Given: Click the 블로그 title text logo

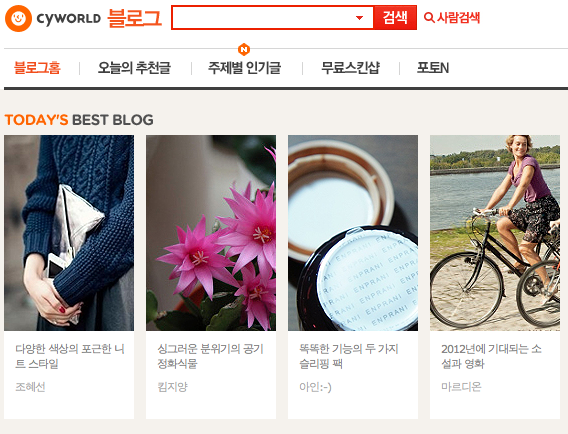Looking at the screenshot, I should click(134, 18).
